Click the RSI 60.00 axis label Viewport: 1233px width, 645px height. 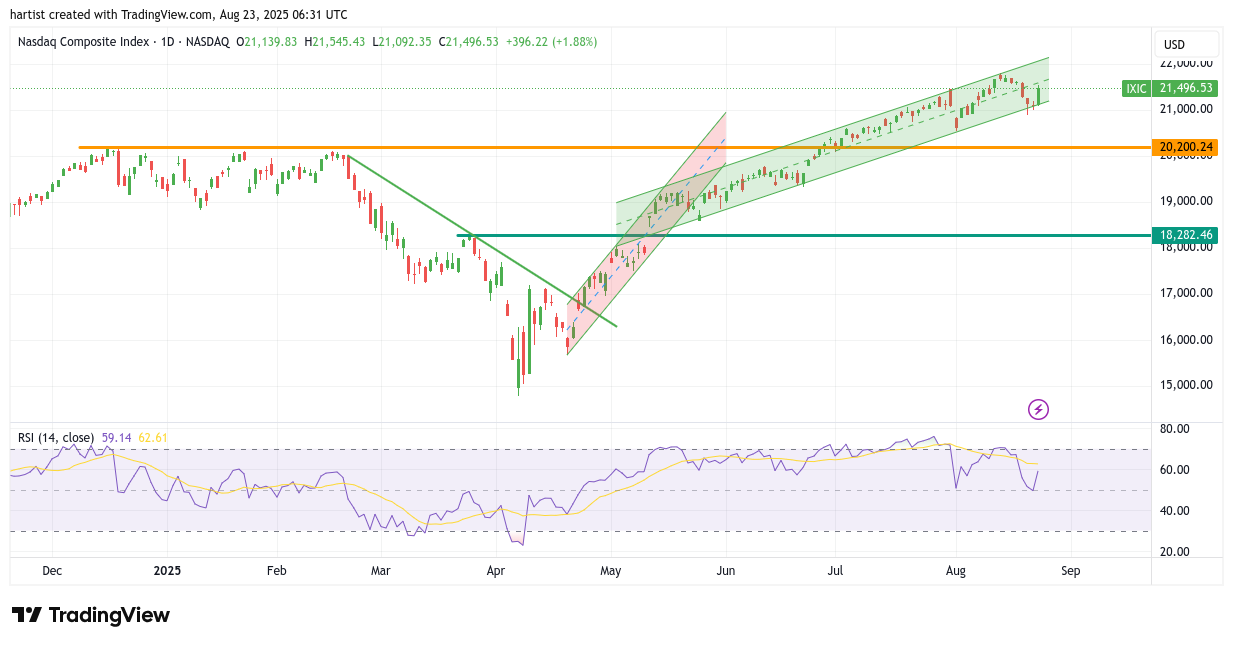(1175, 470)
